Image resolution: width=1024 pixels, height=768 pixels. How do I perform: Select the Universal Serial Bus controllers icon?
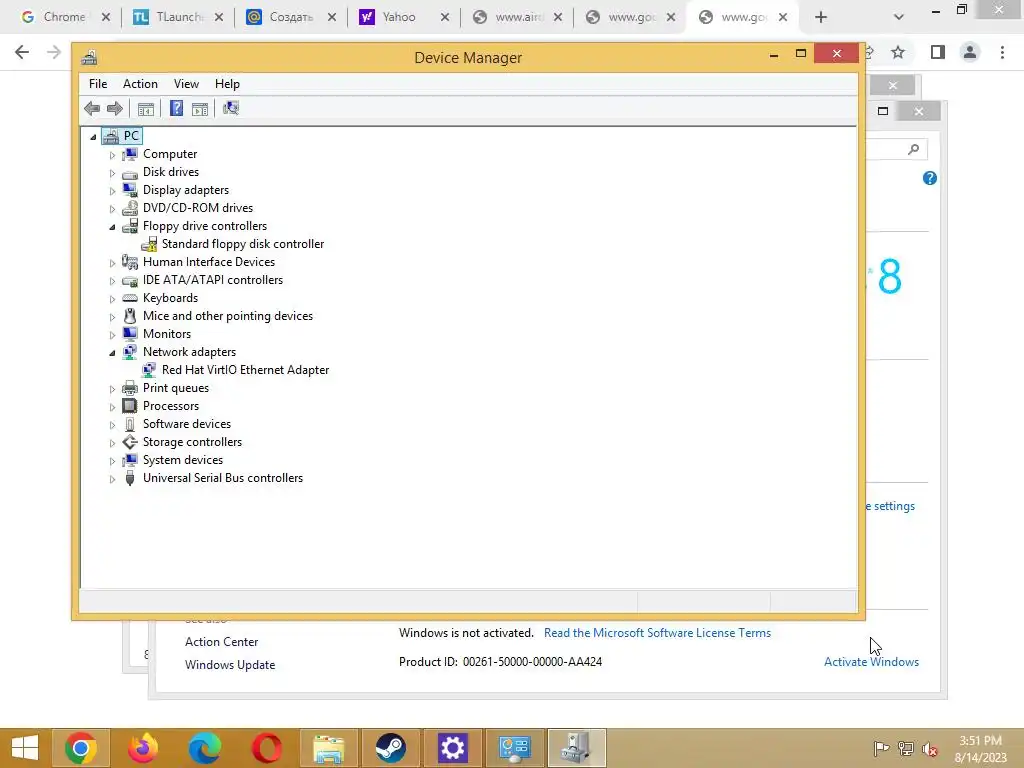(130, 478)
